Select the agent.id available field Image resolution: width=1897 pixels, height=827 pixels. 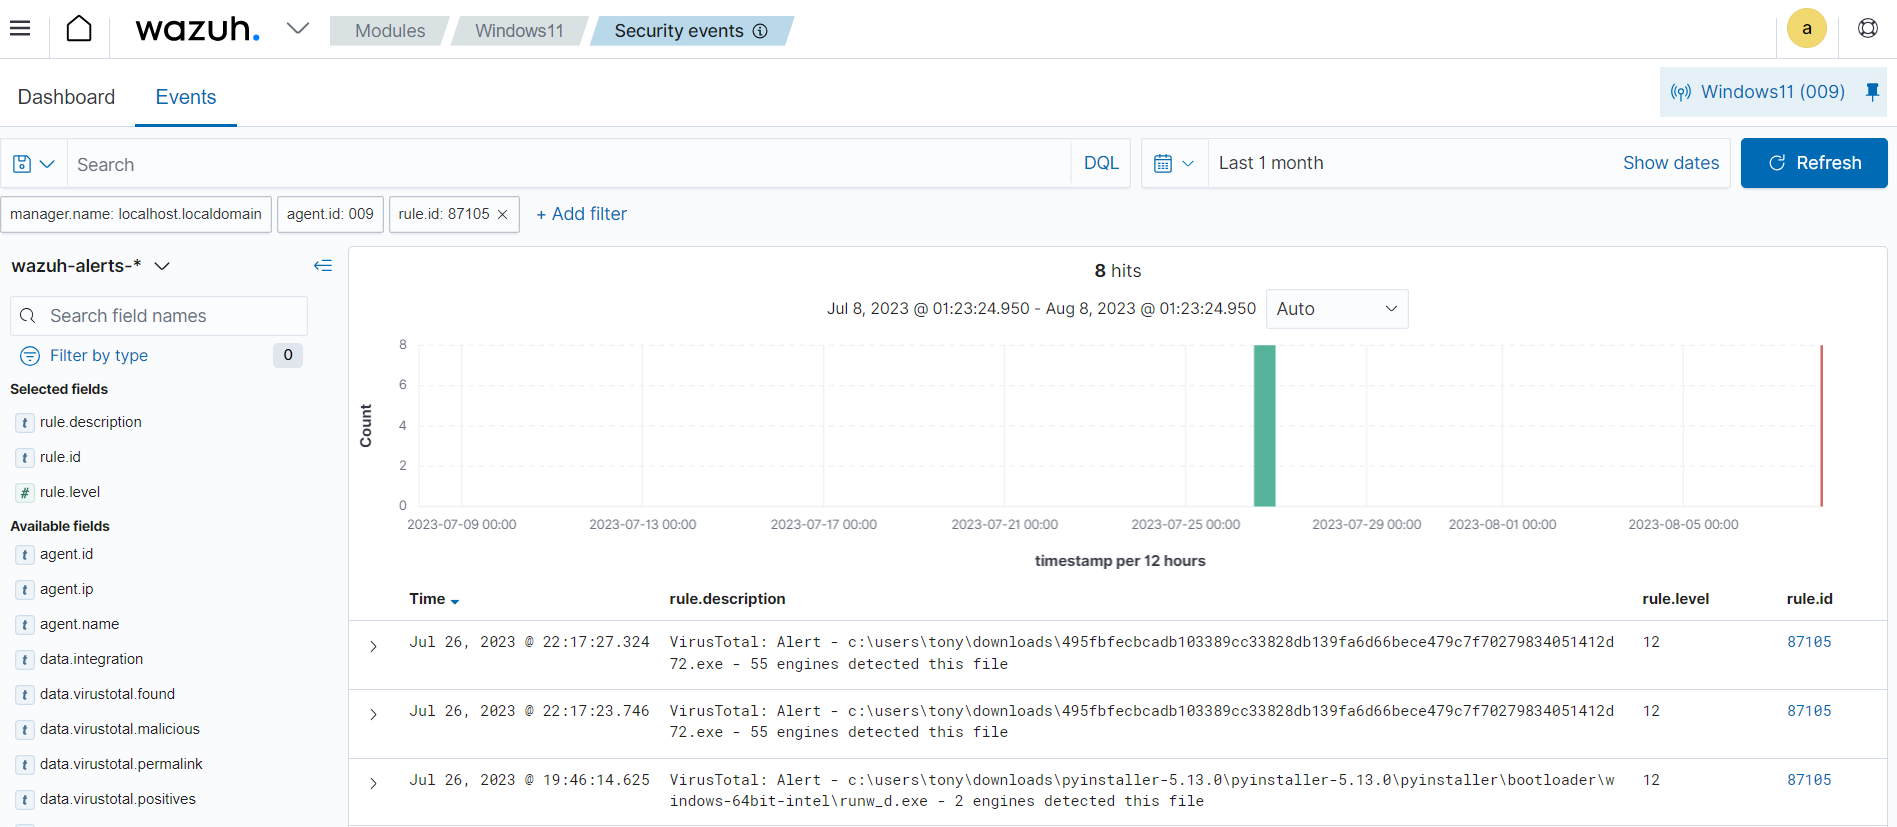66,554
